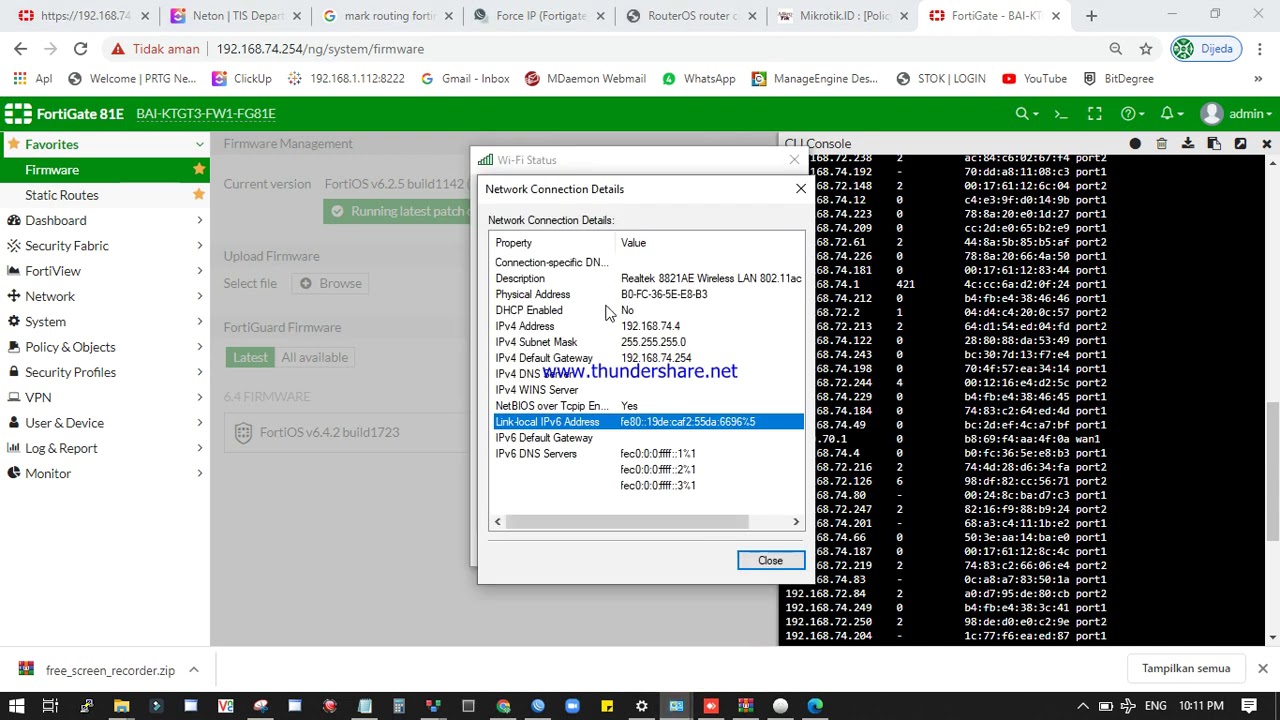
Task: Open File Explorer from taskbar
Action: click(121, 706)
